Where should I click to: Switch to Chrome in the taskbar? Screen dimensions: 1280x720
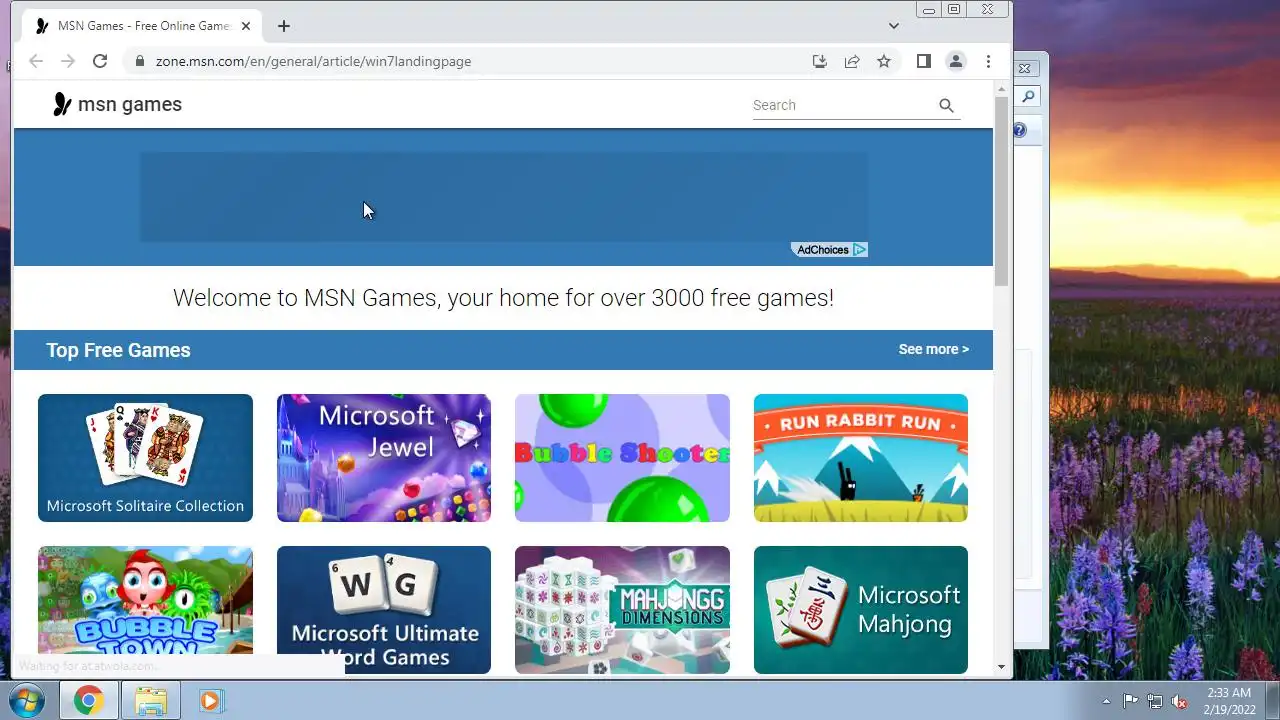coord(88,701)
